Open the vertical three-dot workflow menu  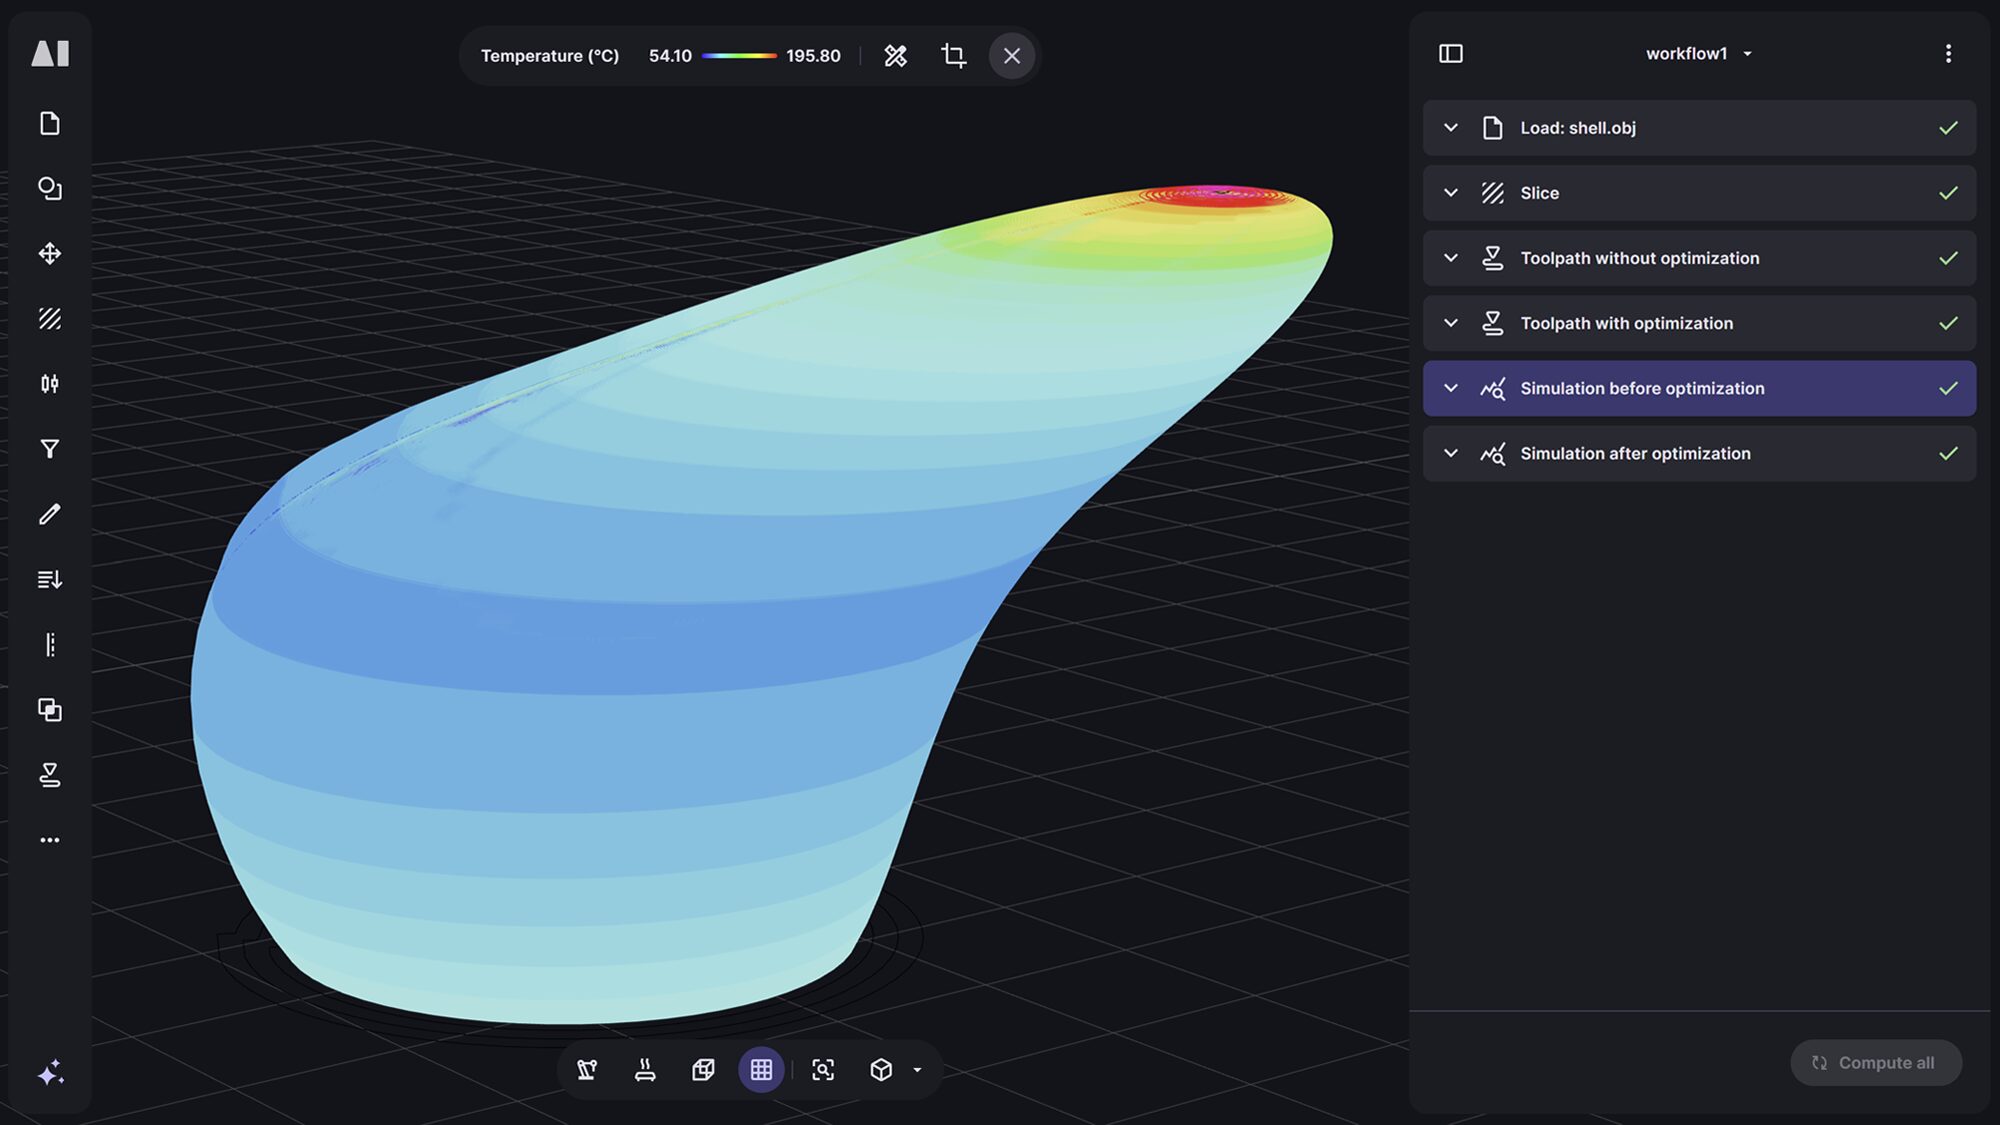(x=1947, y=54)
